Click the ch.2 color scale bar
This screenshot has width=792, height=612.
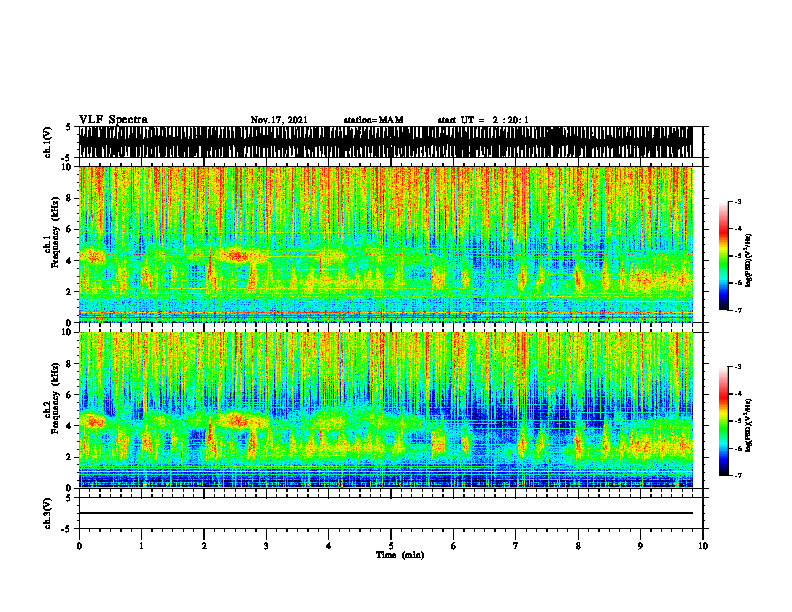pyautogui.click(x=724, y=421)
